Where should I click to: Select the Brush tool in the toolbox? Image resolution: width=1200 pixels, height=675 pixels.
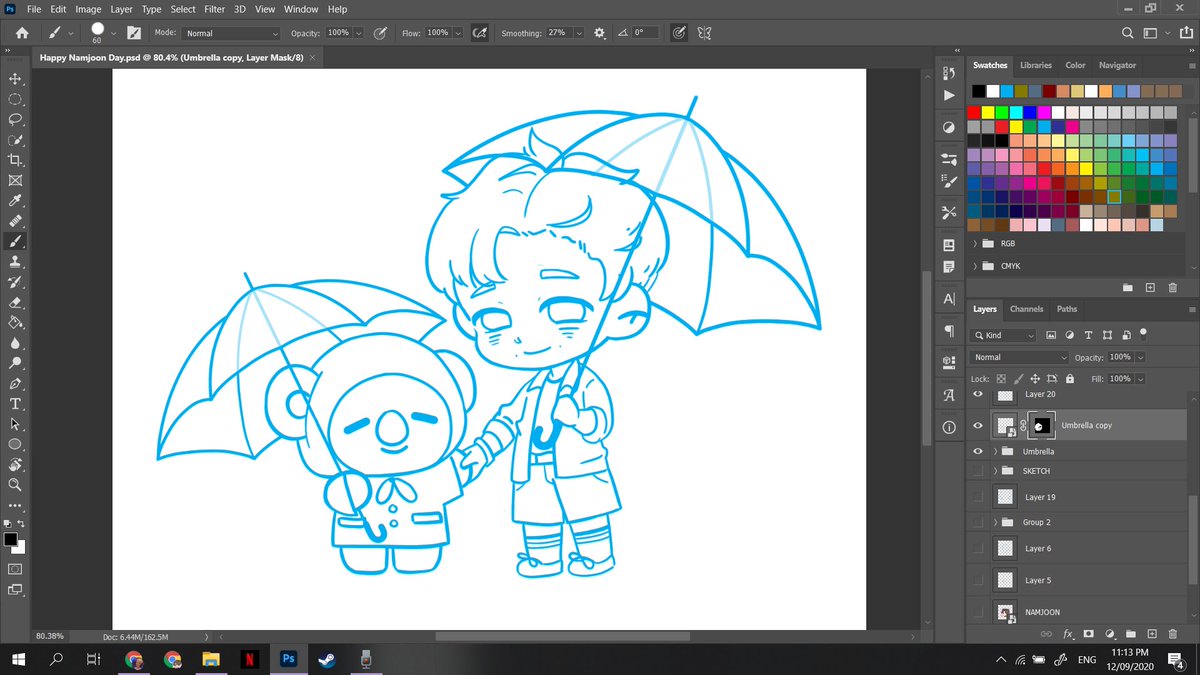15,242
